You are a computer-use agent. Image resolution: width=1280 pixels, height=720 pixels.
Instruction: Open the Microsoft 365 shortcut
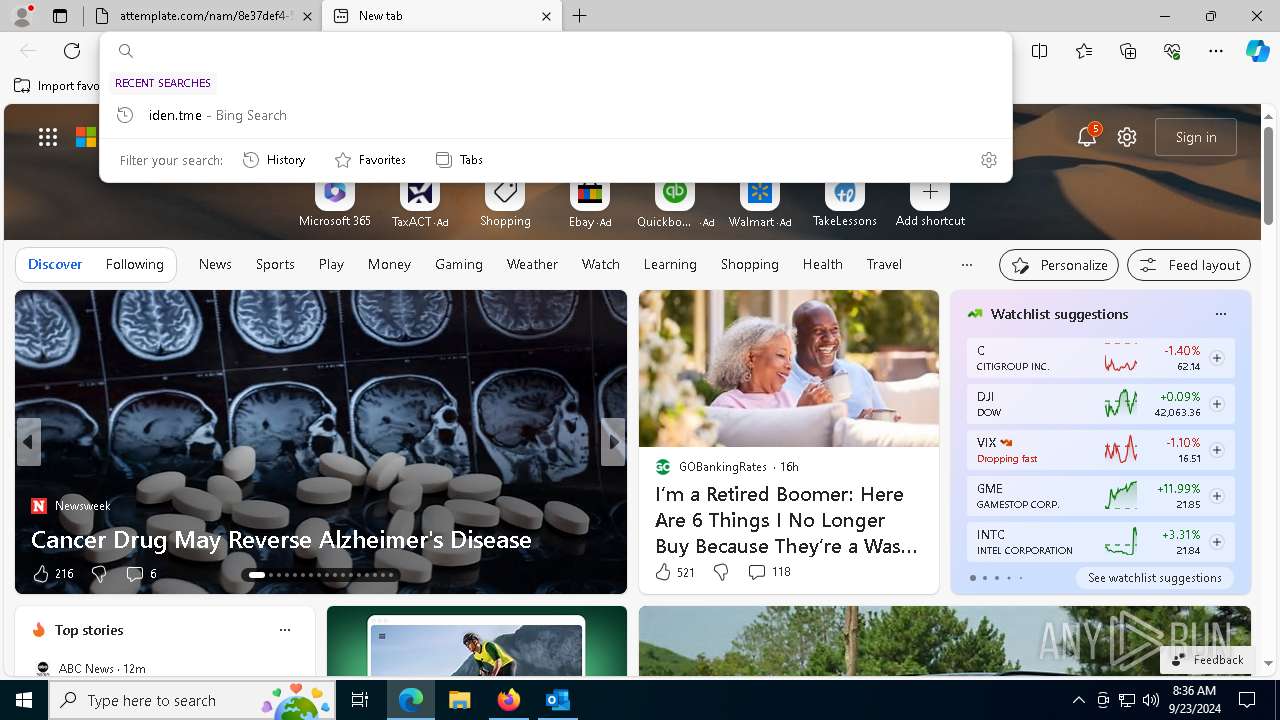tap(335, 202)
